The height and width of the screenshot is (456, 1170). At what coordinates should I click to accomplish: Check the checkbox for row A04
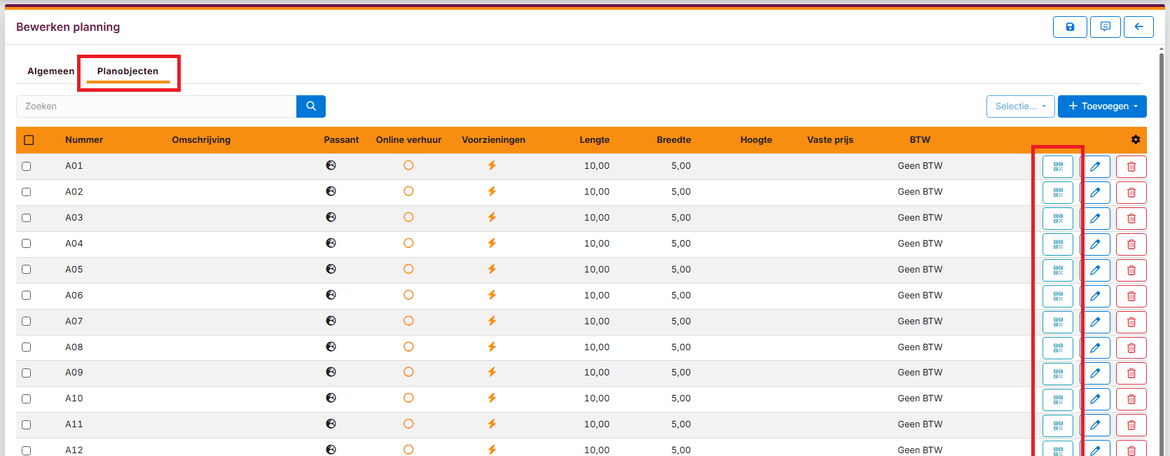(26, 243)
